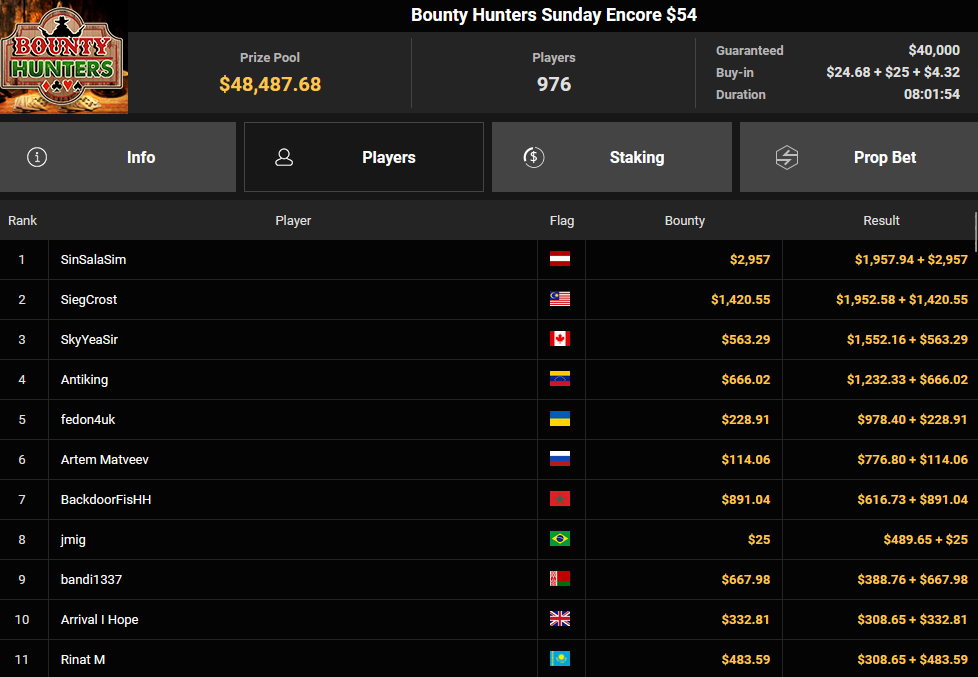Click the Info circle icon
This screenshot has height=677, width=978.
tap(37, 157)
